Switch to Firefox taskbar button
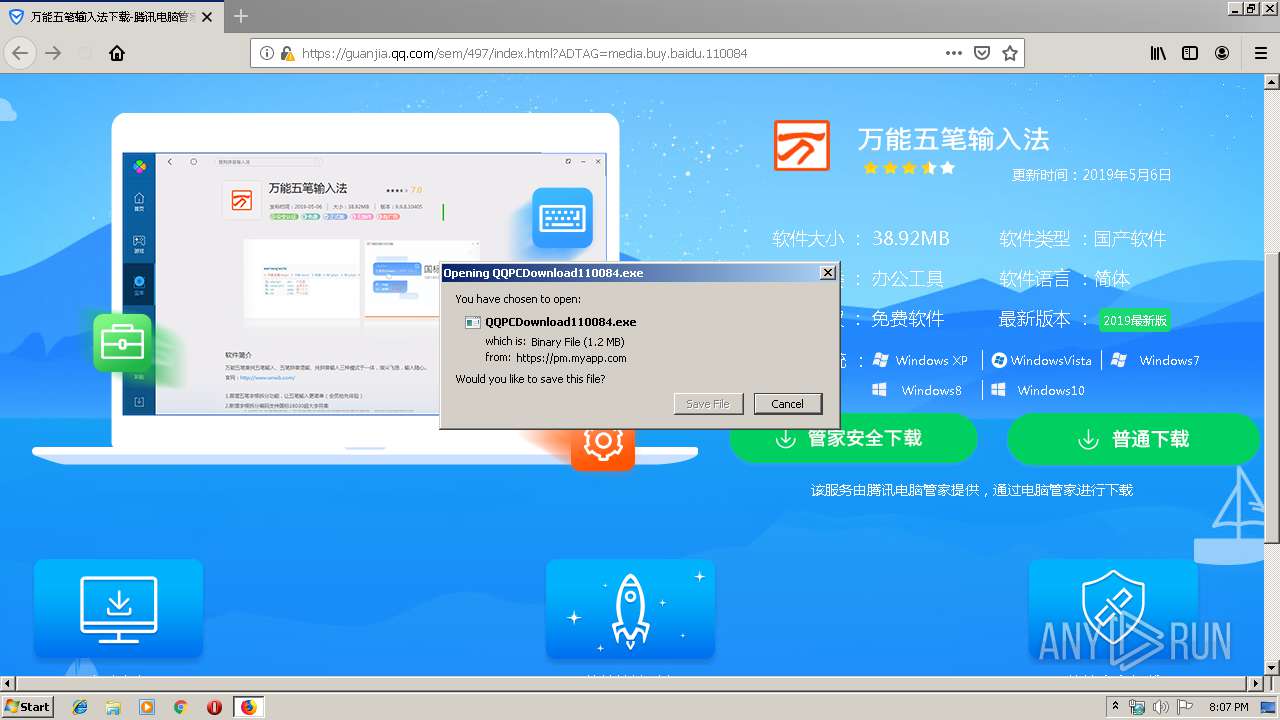The height and width of the screenshot is (720, 1280). [x=249, y=707]
